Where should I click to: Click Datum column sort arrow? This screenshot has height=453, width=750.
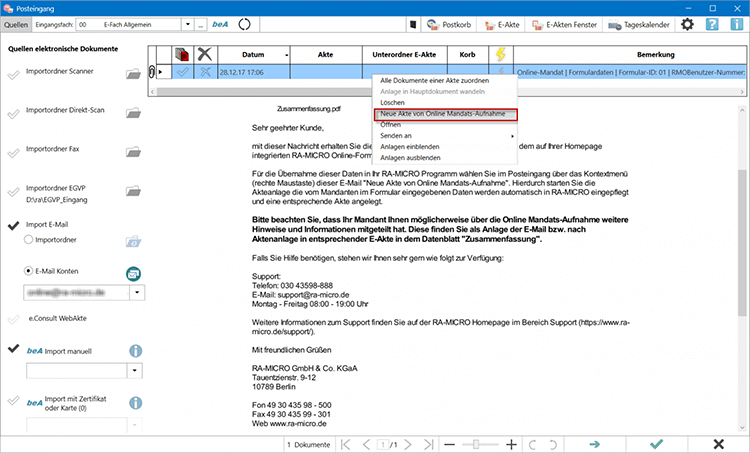pyautogui.click(x=287, y=55)
